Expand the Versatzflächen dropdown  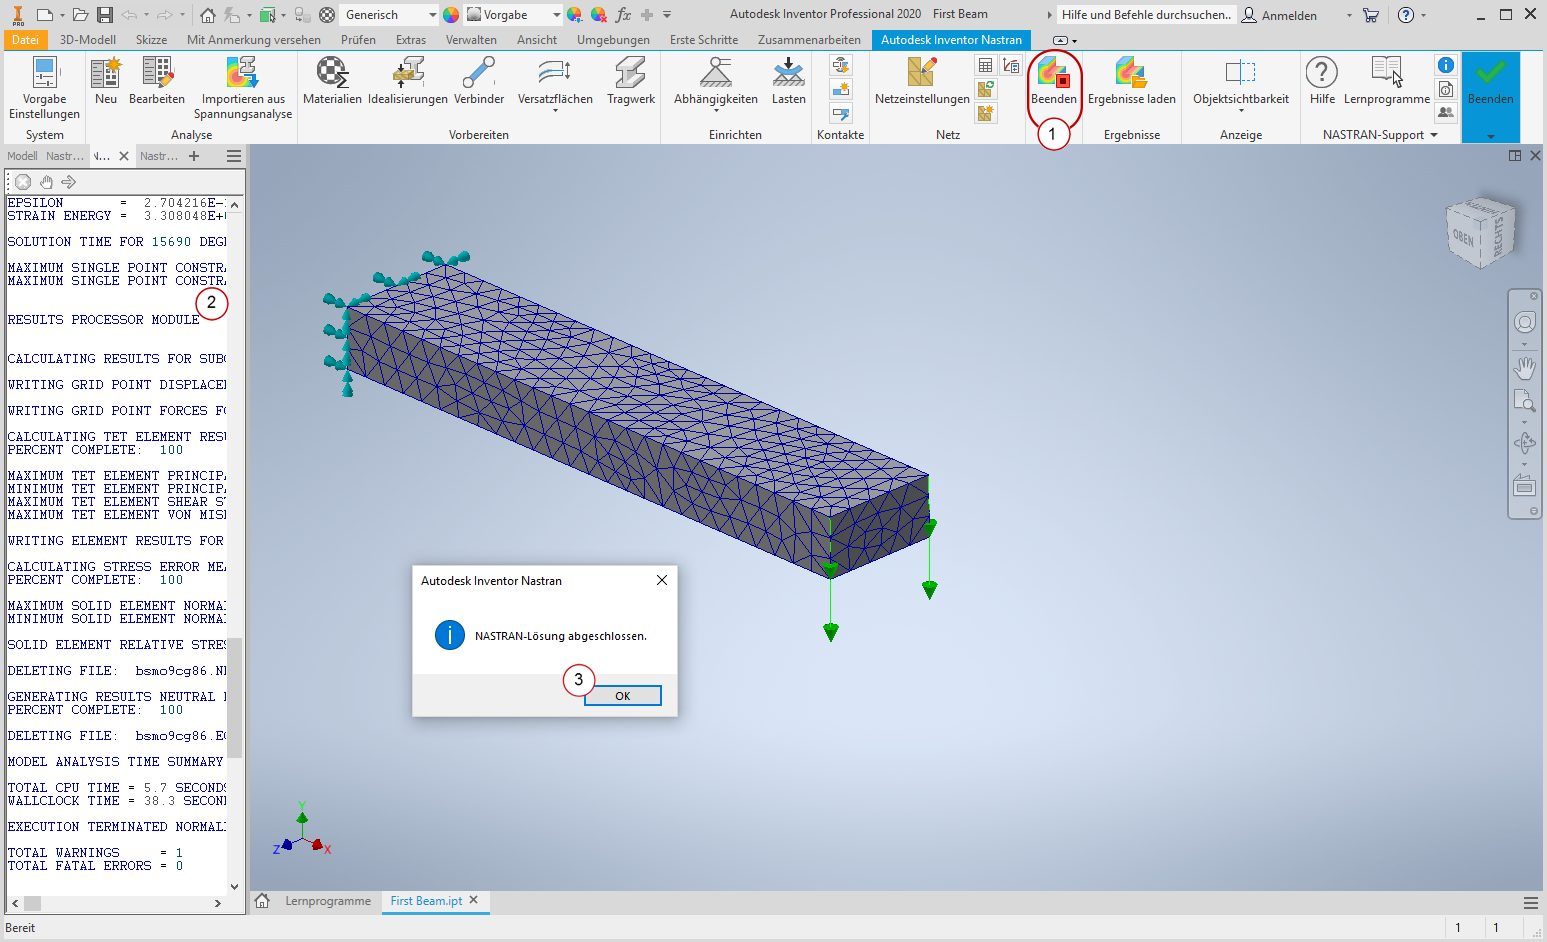(x=555, y=111)
